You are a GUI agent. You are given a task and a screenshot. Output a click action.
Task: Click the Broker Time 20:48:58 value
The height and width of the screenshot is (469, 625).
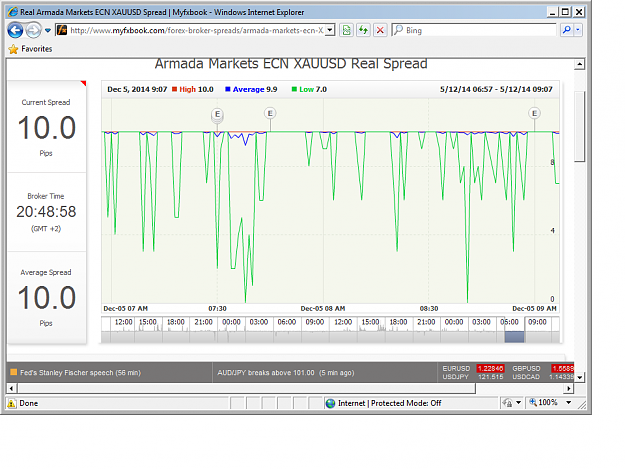click(46, 212)
